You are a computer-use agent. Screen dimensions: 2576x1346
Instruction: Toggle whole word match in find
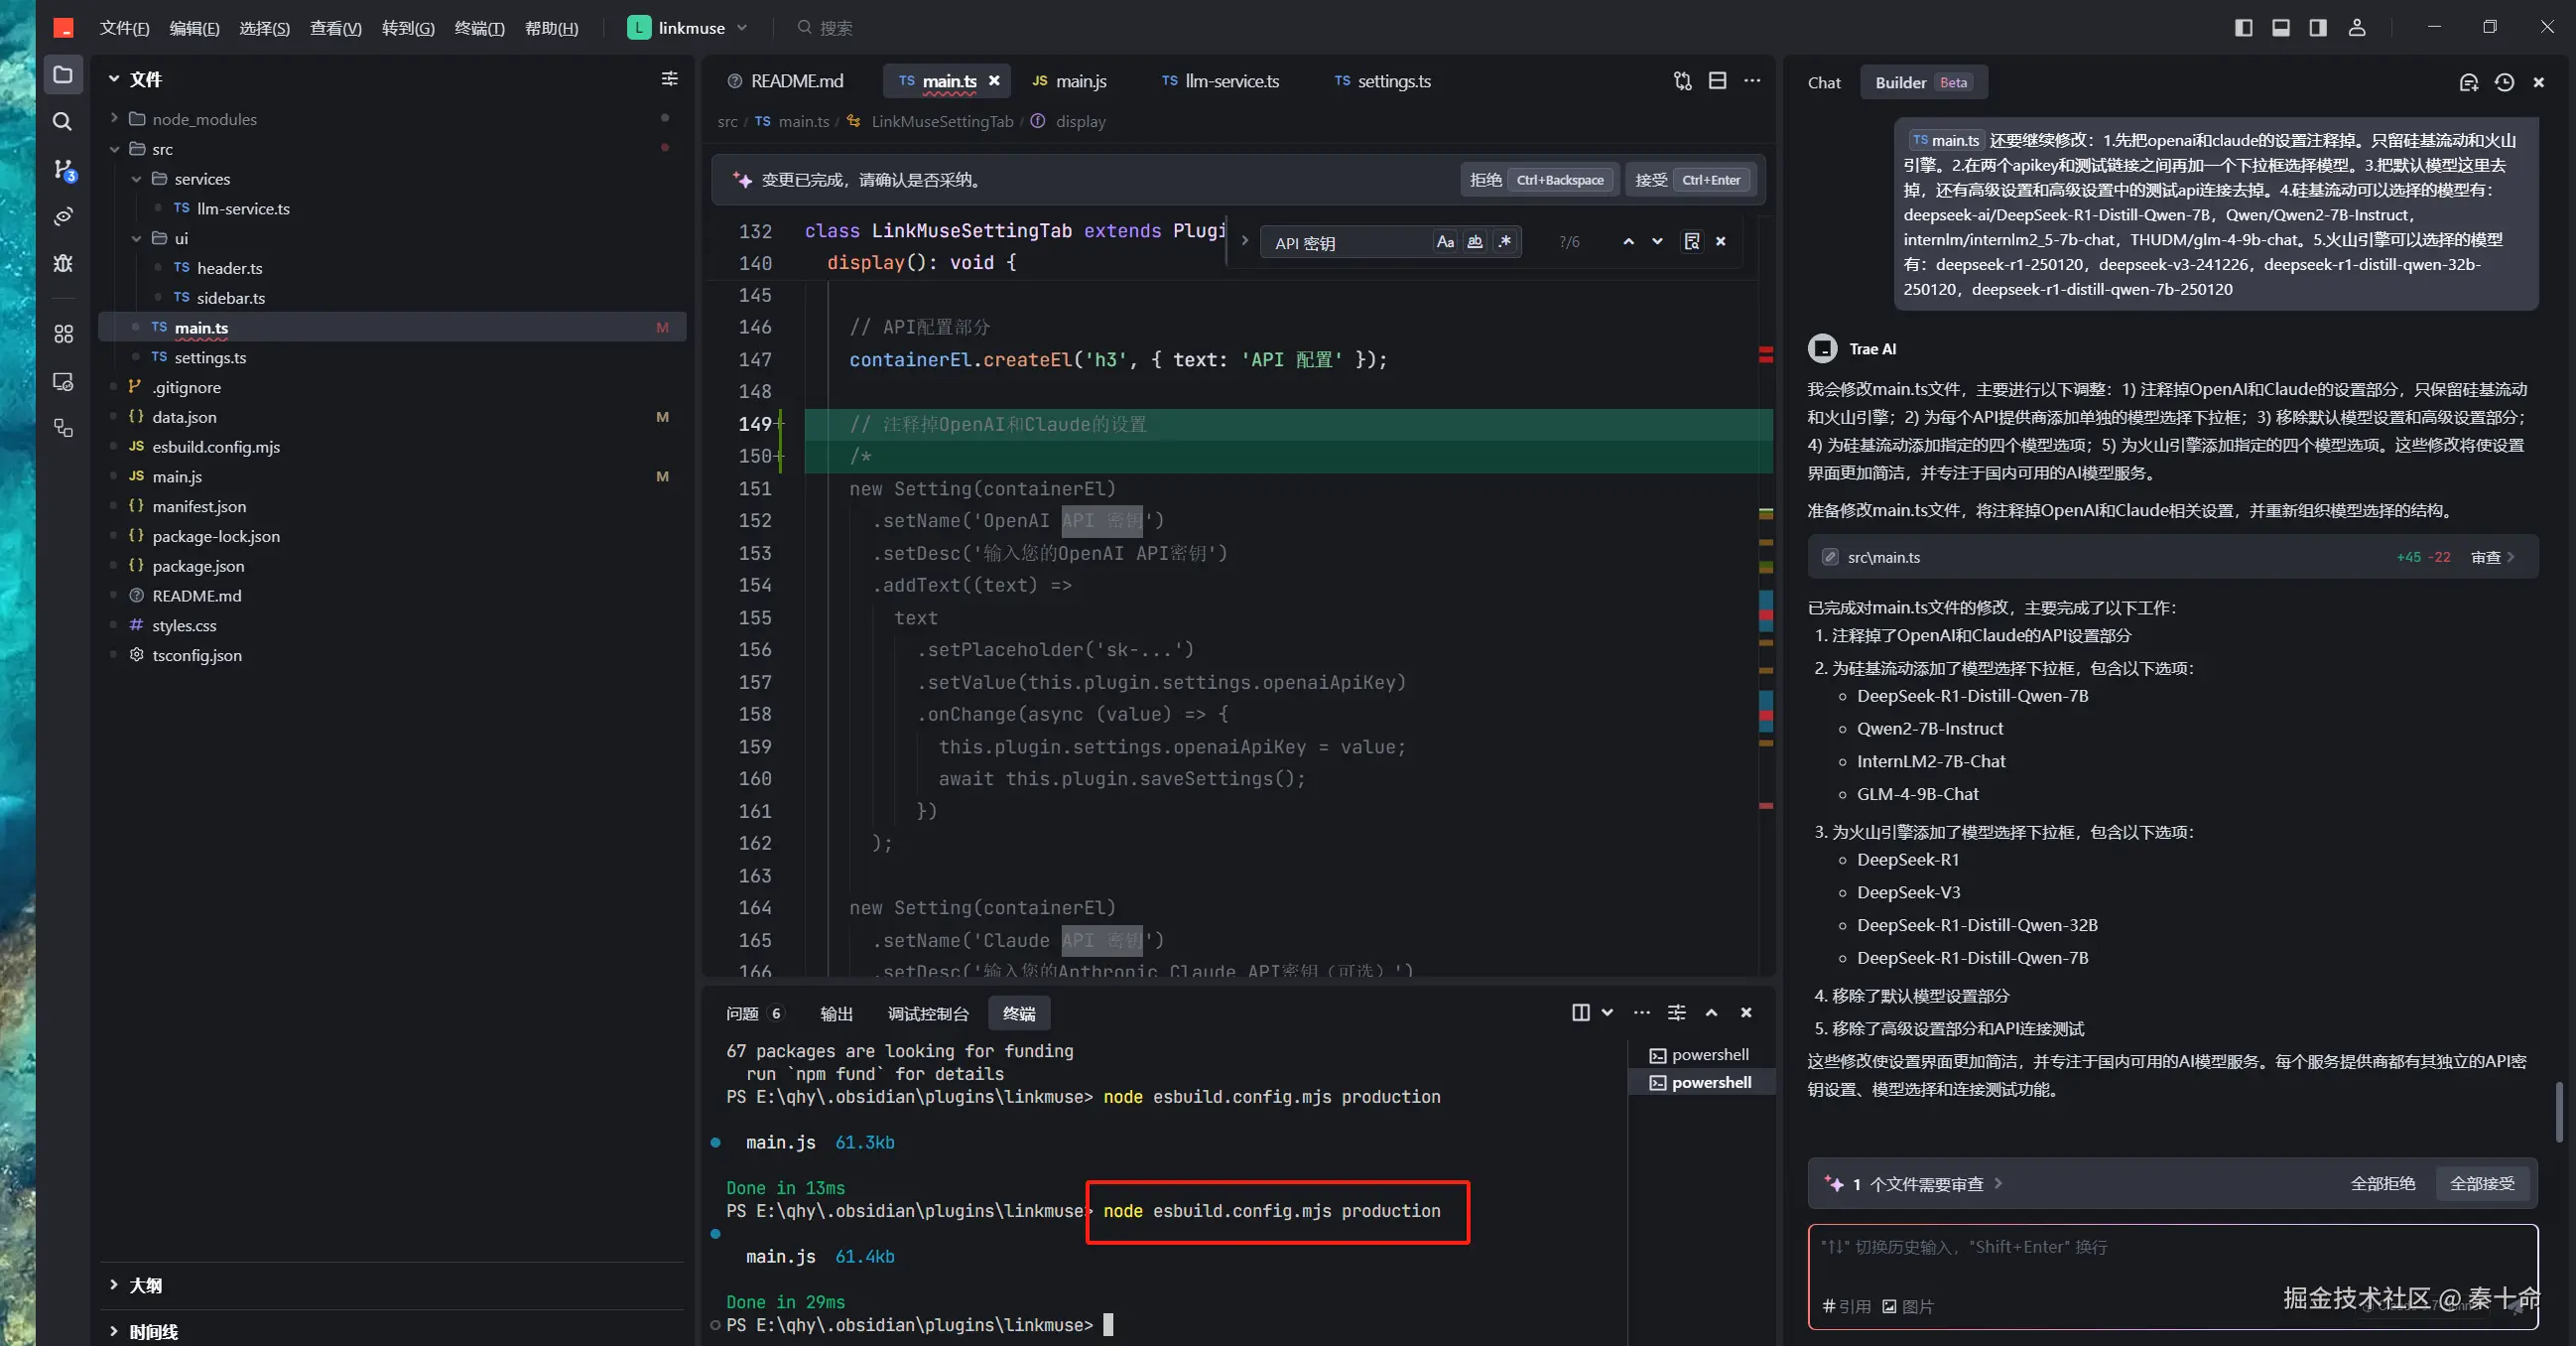(1475, 242)
